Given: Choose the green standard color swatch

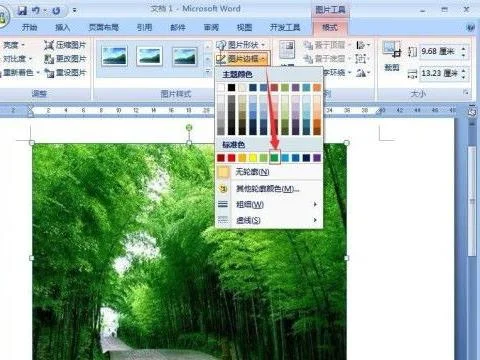Looking at the screenshot, I should coord(274,158).
